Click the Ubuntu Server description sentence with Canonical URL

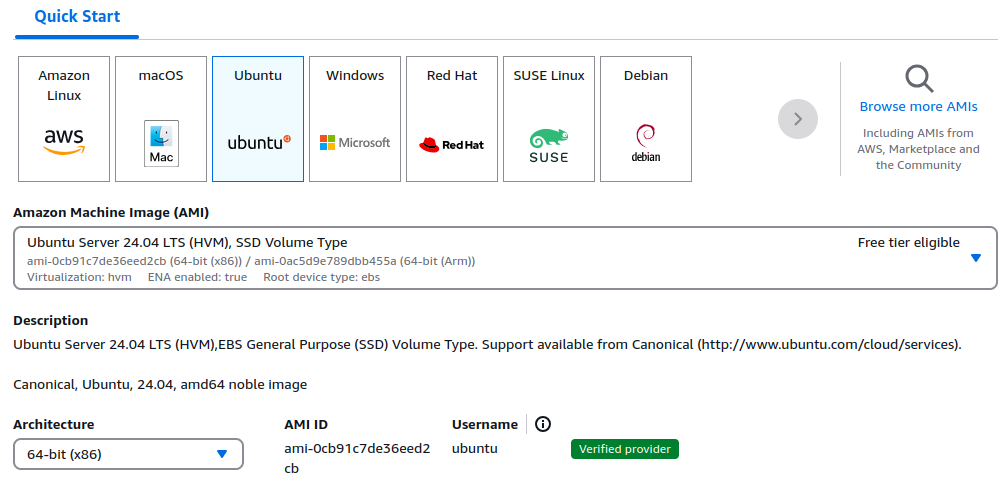coord(487,345)
